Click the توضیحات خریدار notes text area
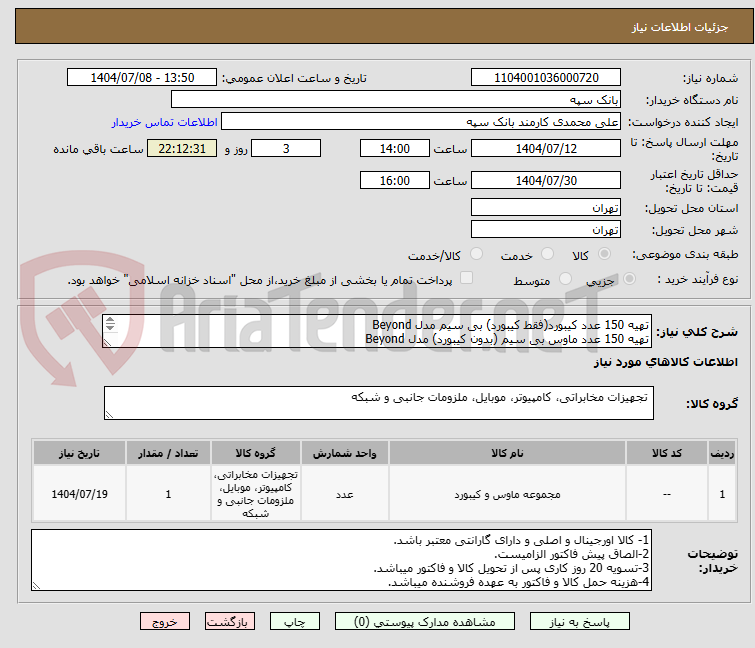Viewport: 755px width, 648px height. tap(341, 560)
